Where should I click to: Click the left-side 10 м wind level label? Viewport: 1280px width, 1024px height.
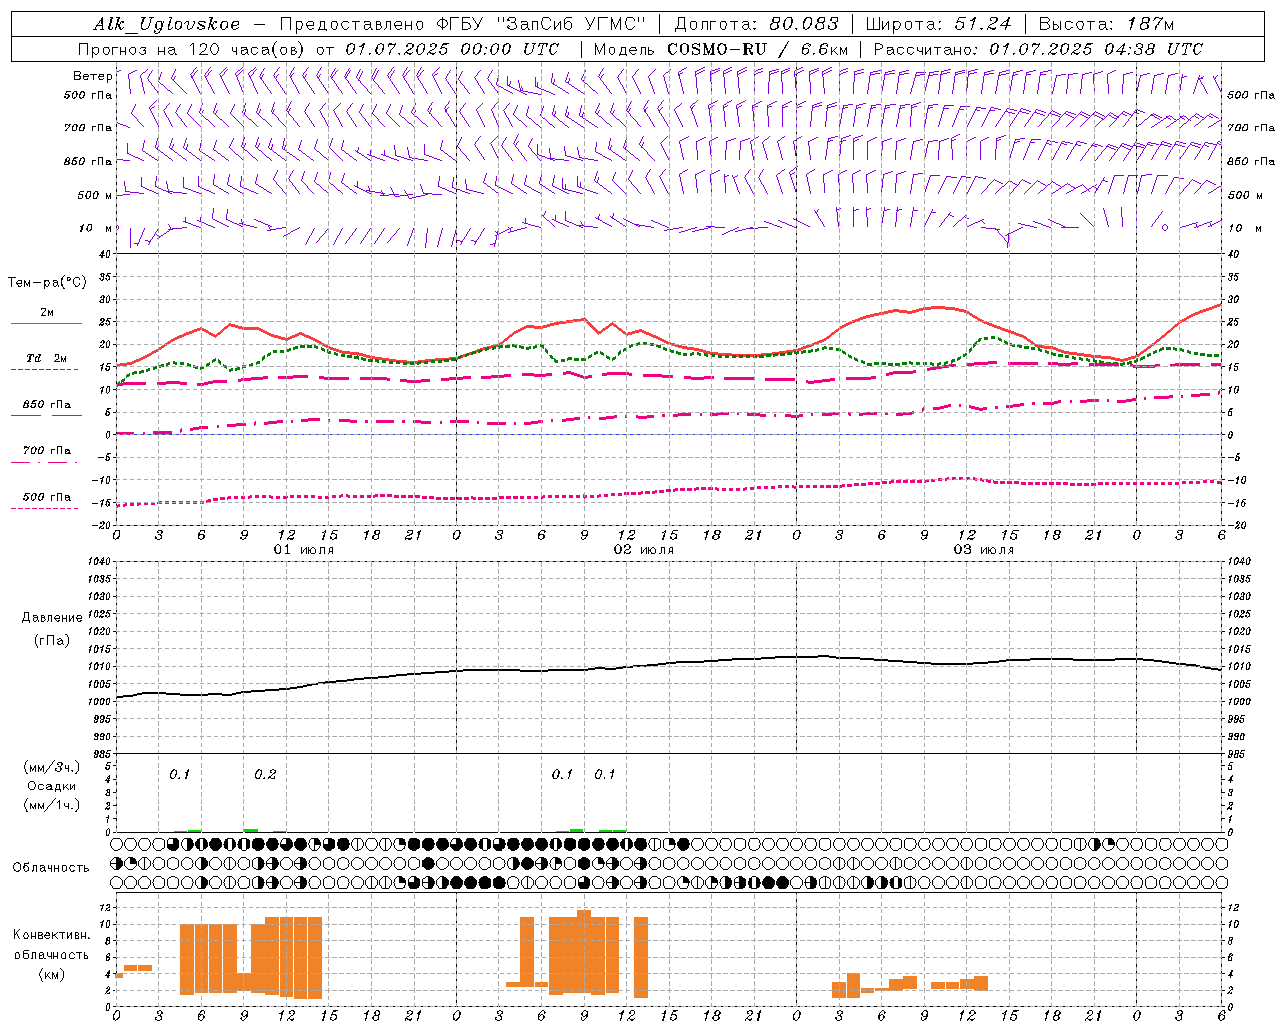96,228
